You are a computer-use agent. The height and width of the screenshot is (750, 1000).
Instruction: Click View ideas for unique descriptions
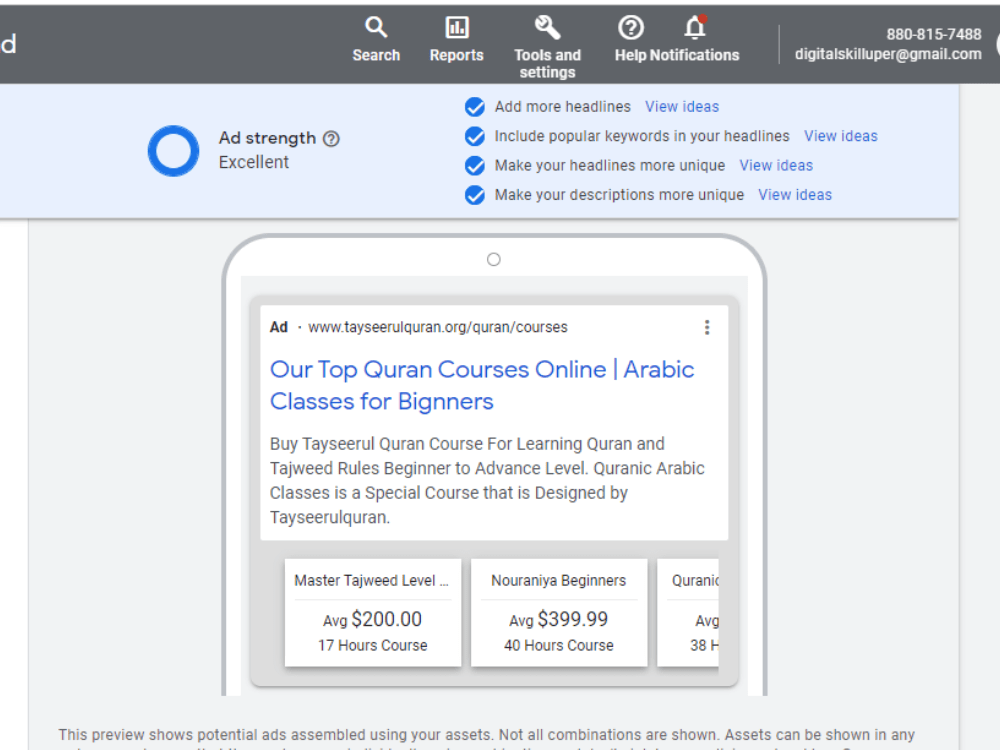pos(795,195)
